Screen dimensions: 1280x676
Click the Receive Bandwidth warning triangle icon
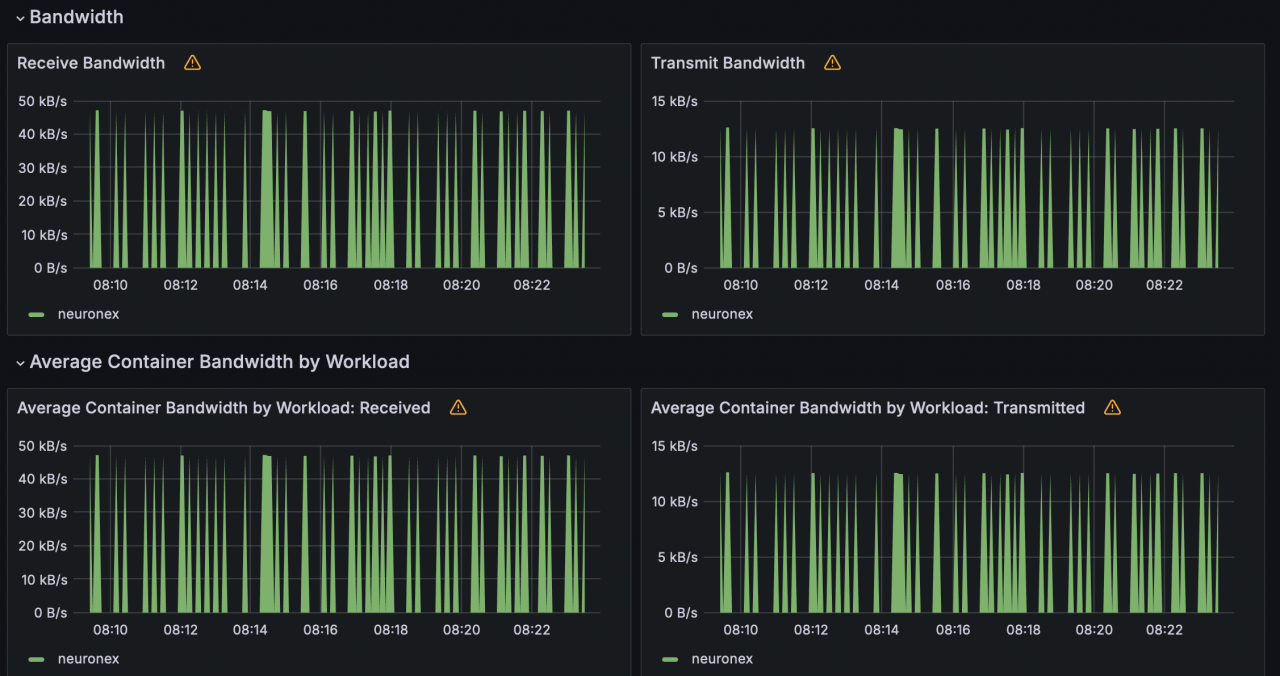pos(193,63)
